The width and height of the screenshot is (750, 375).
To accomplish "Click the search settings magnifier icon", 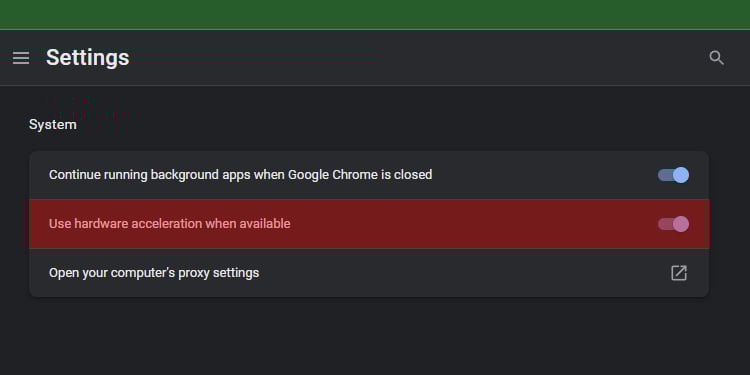I will tap(716, 58).
